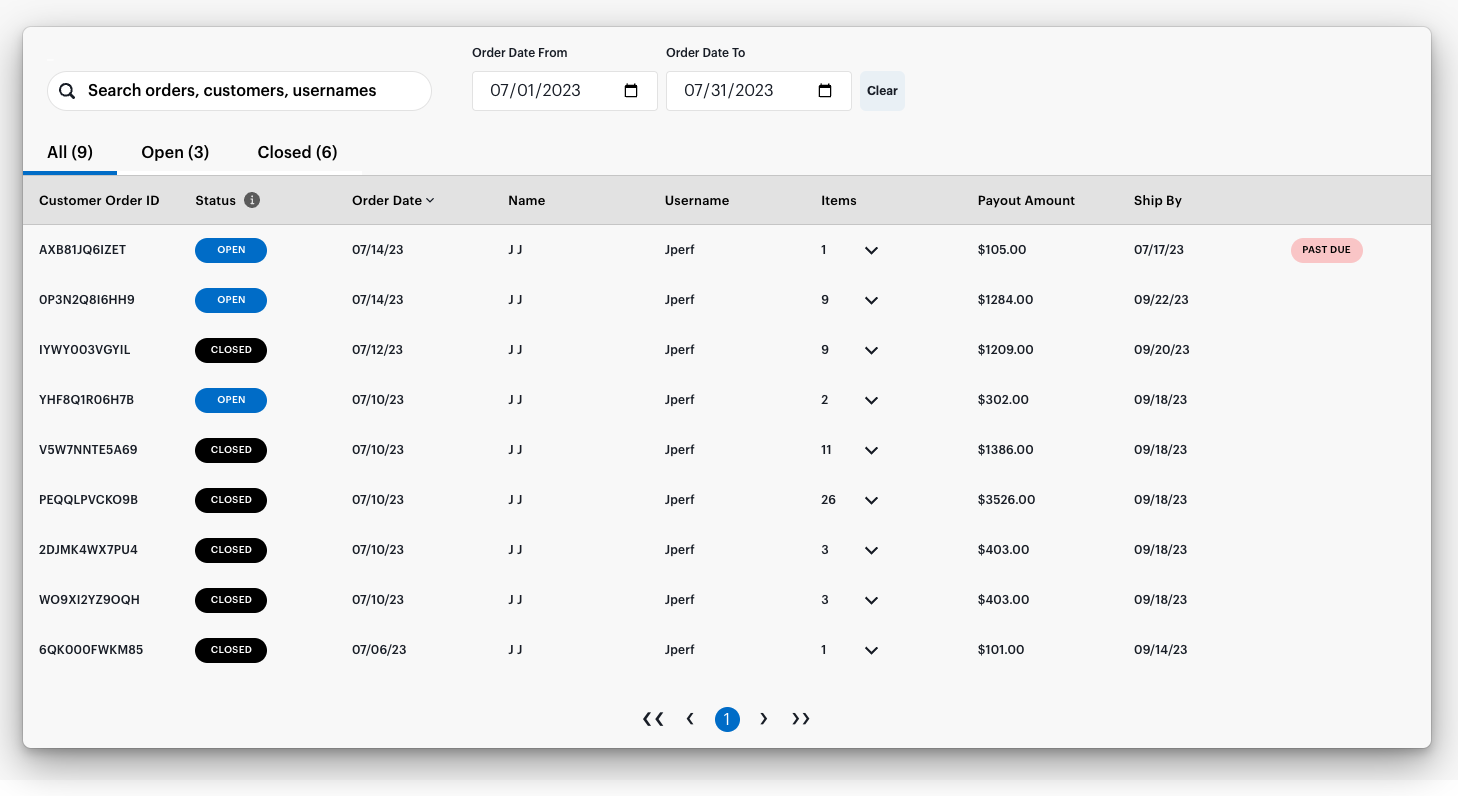Expand items for order V5W7NNTE5A69
The image size is (1458, 796).
870,450
